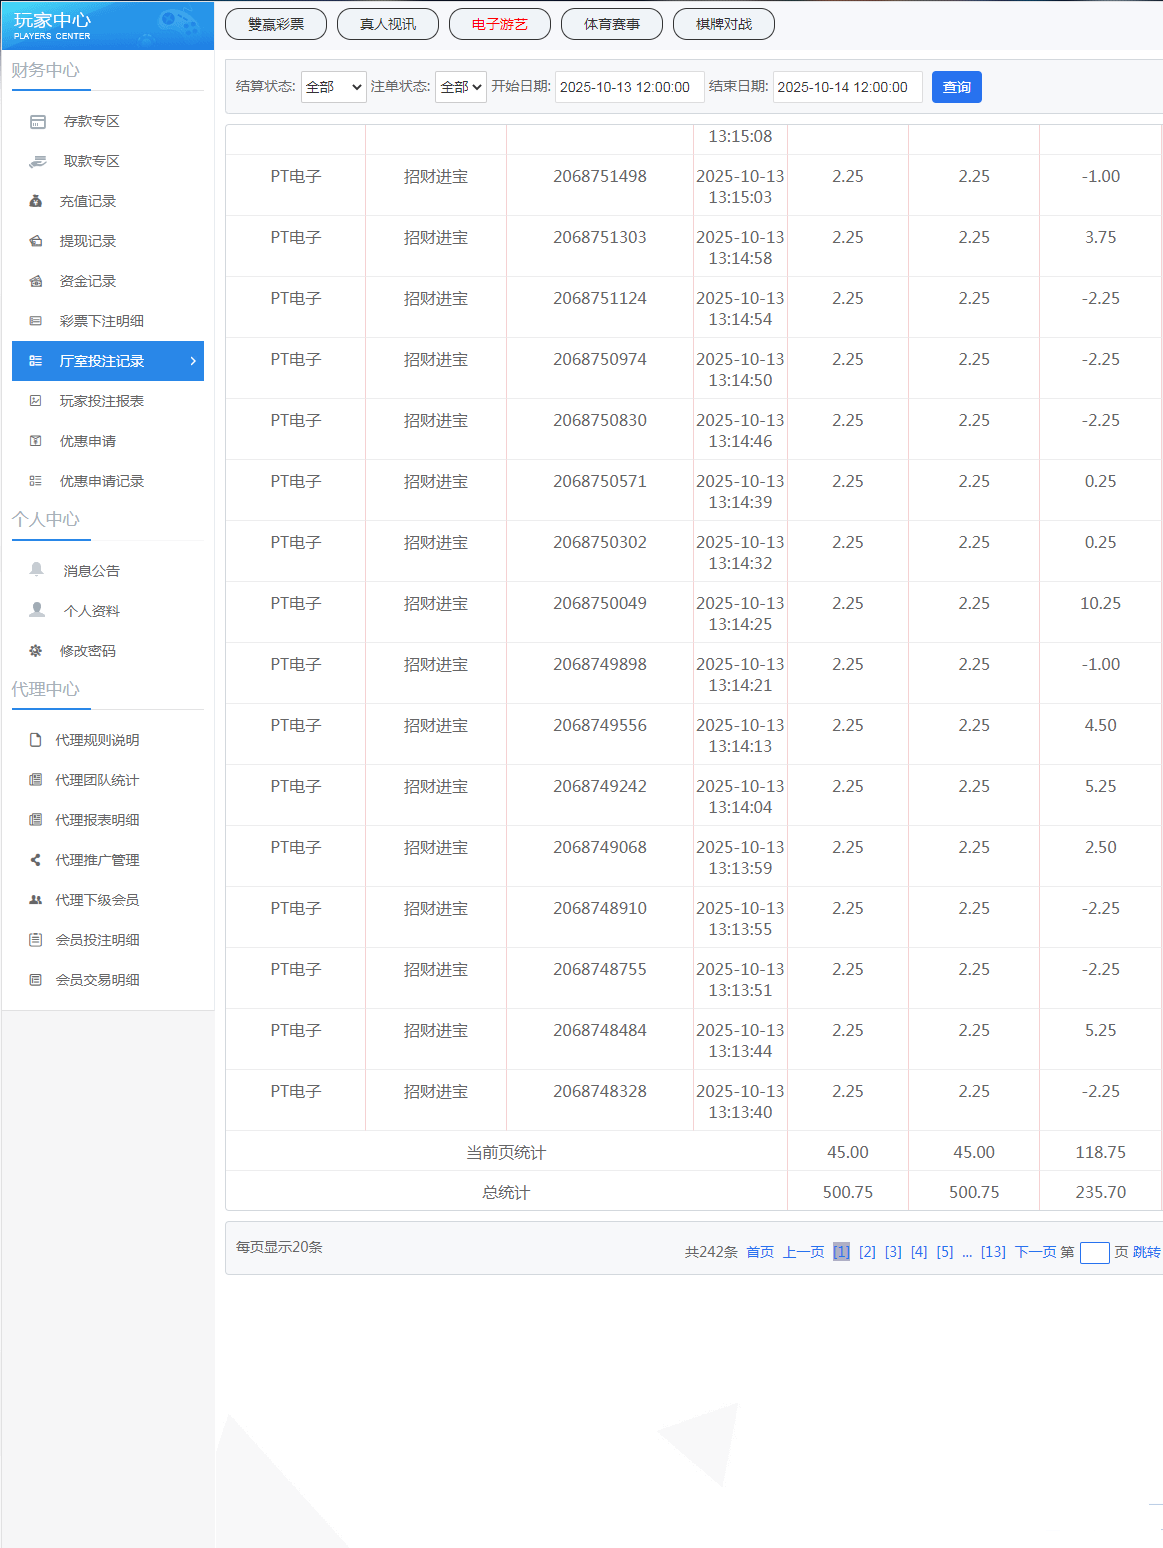Click the 下一页 next page link
The image size is (1163, 1548).
click(x=1035, y=1252)
